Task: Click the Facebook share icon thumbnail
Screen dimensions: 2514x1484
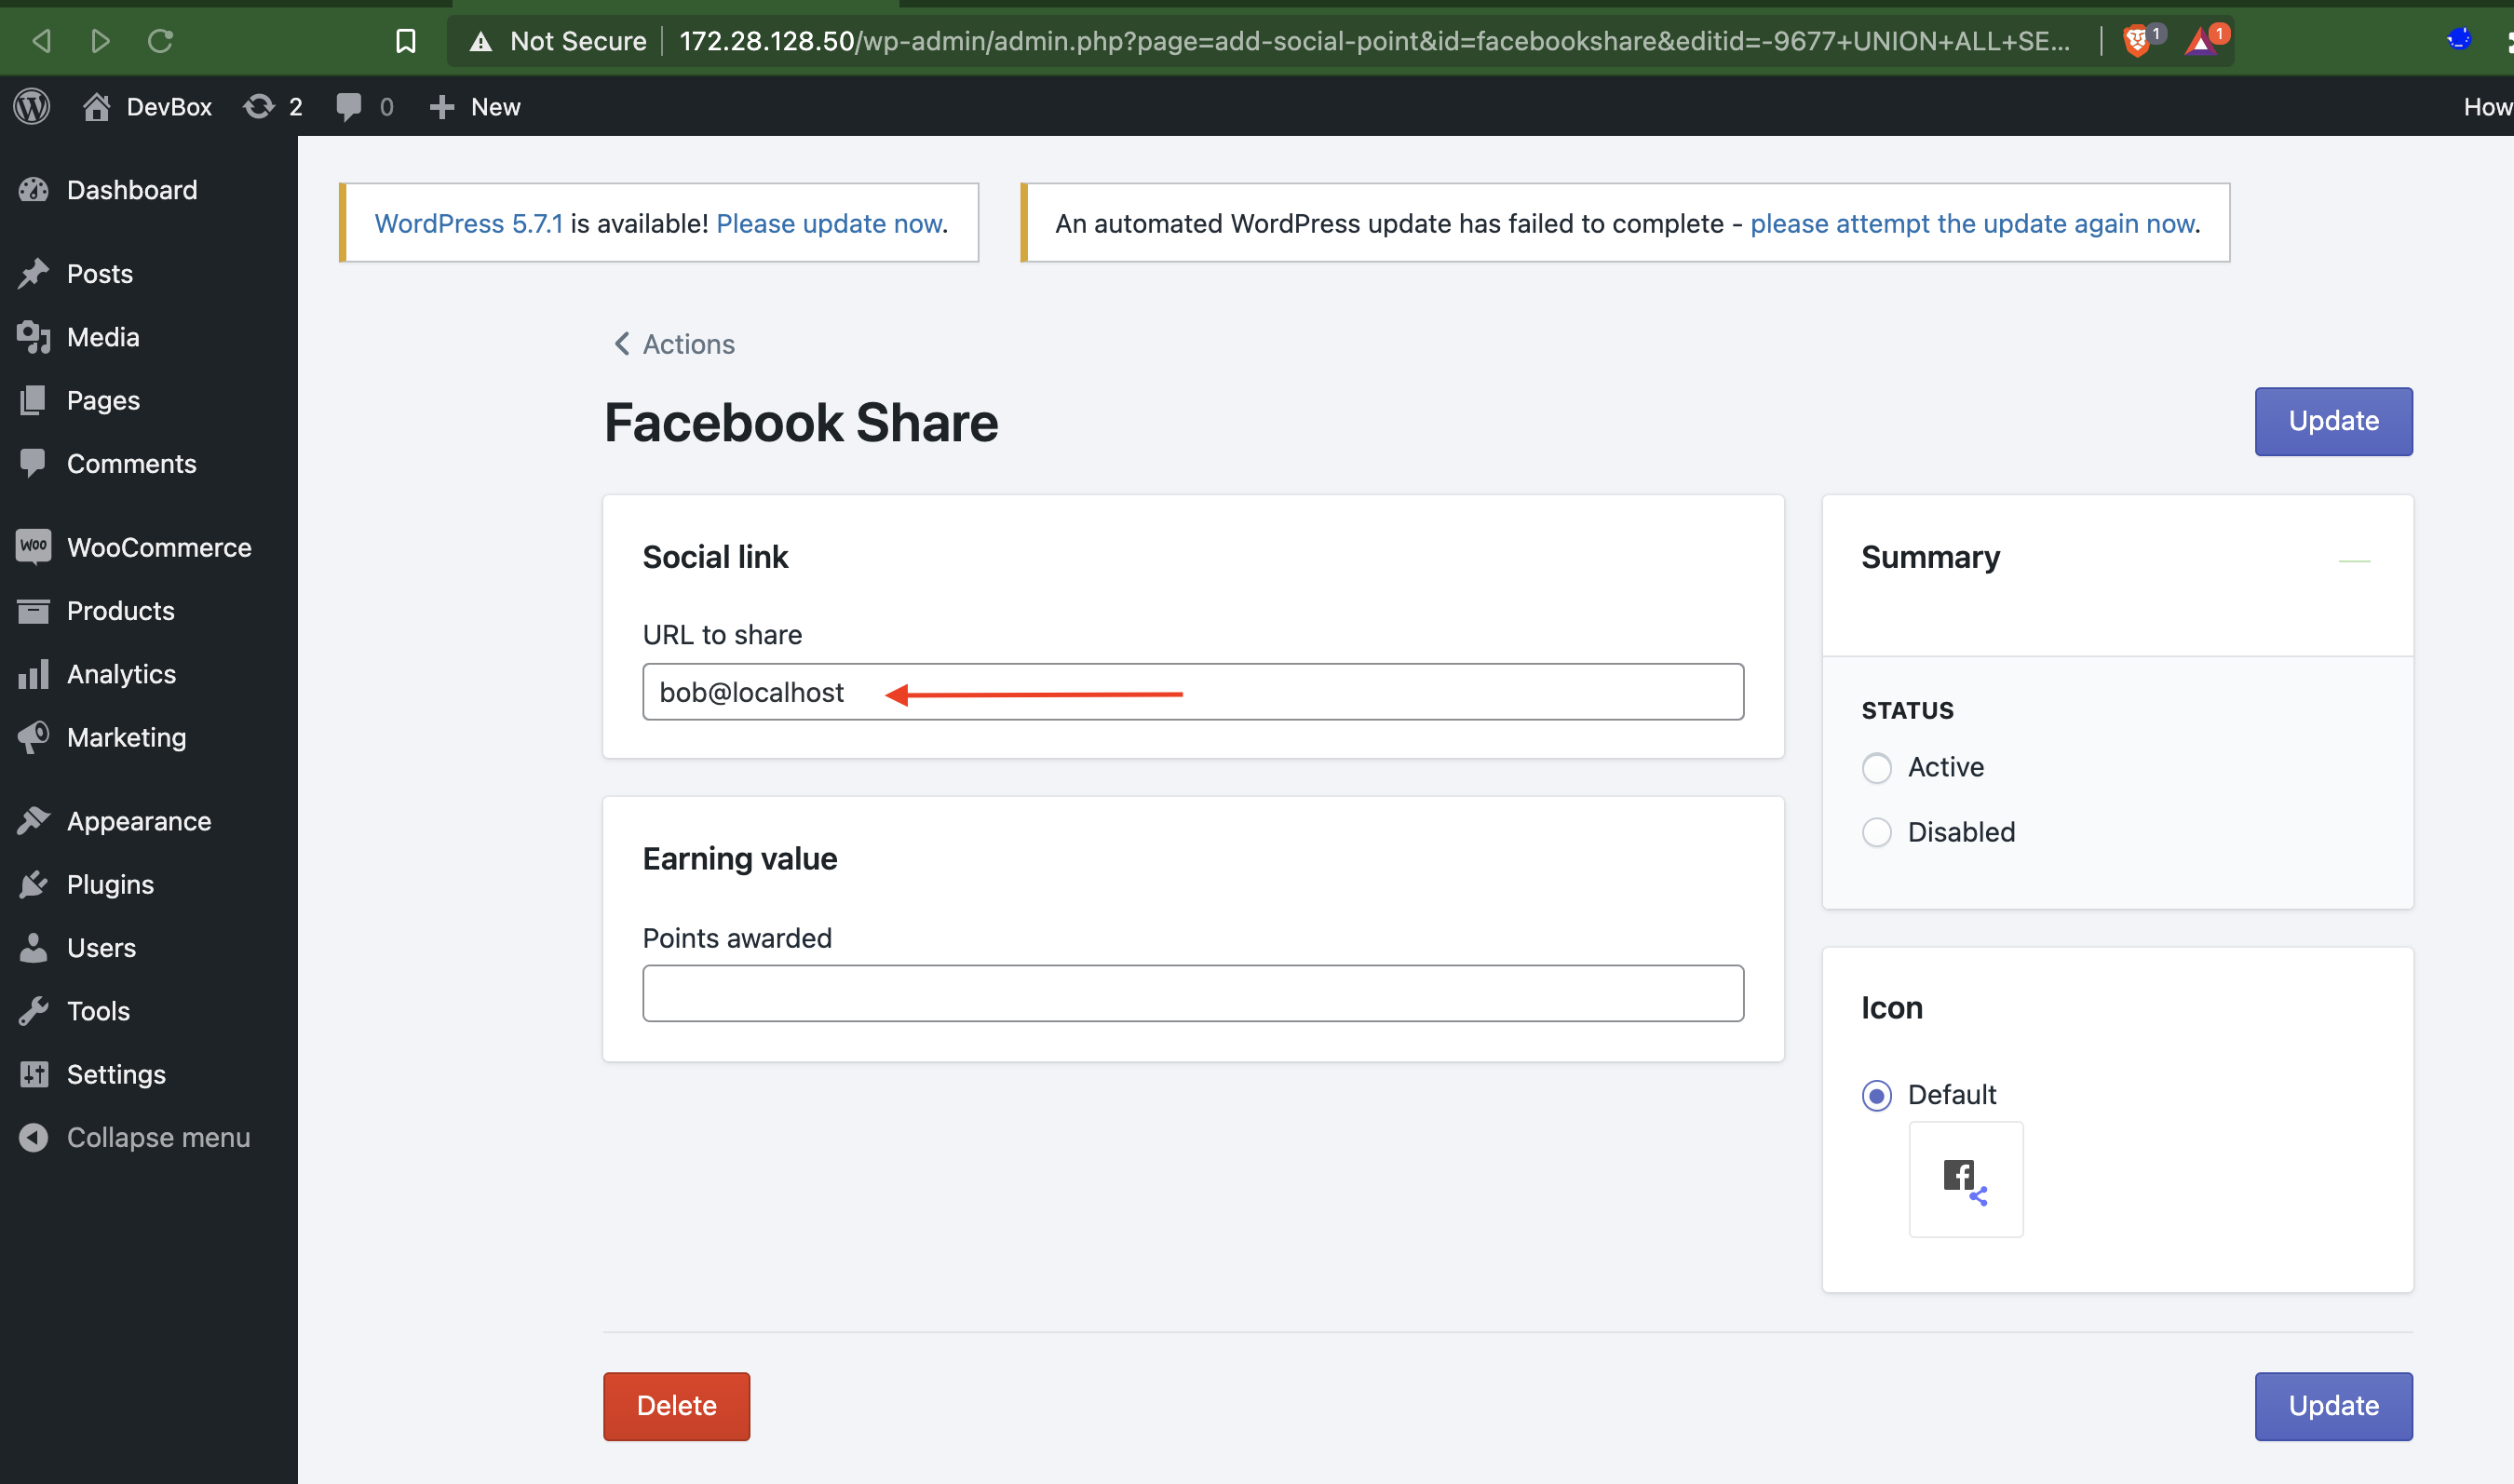Action: point(1965,1179)
